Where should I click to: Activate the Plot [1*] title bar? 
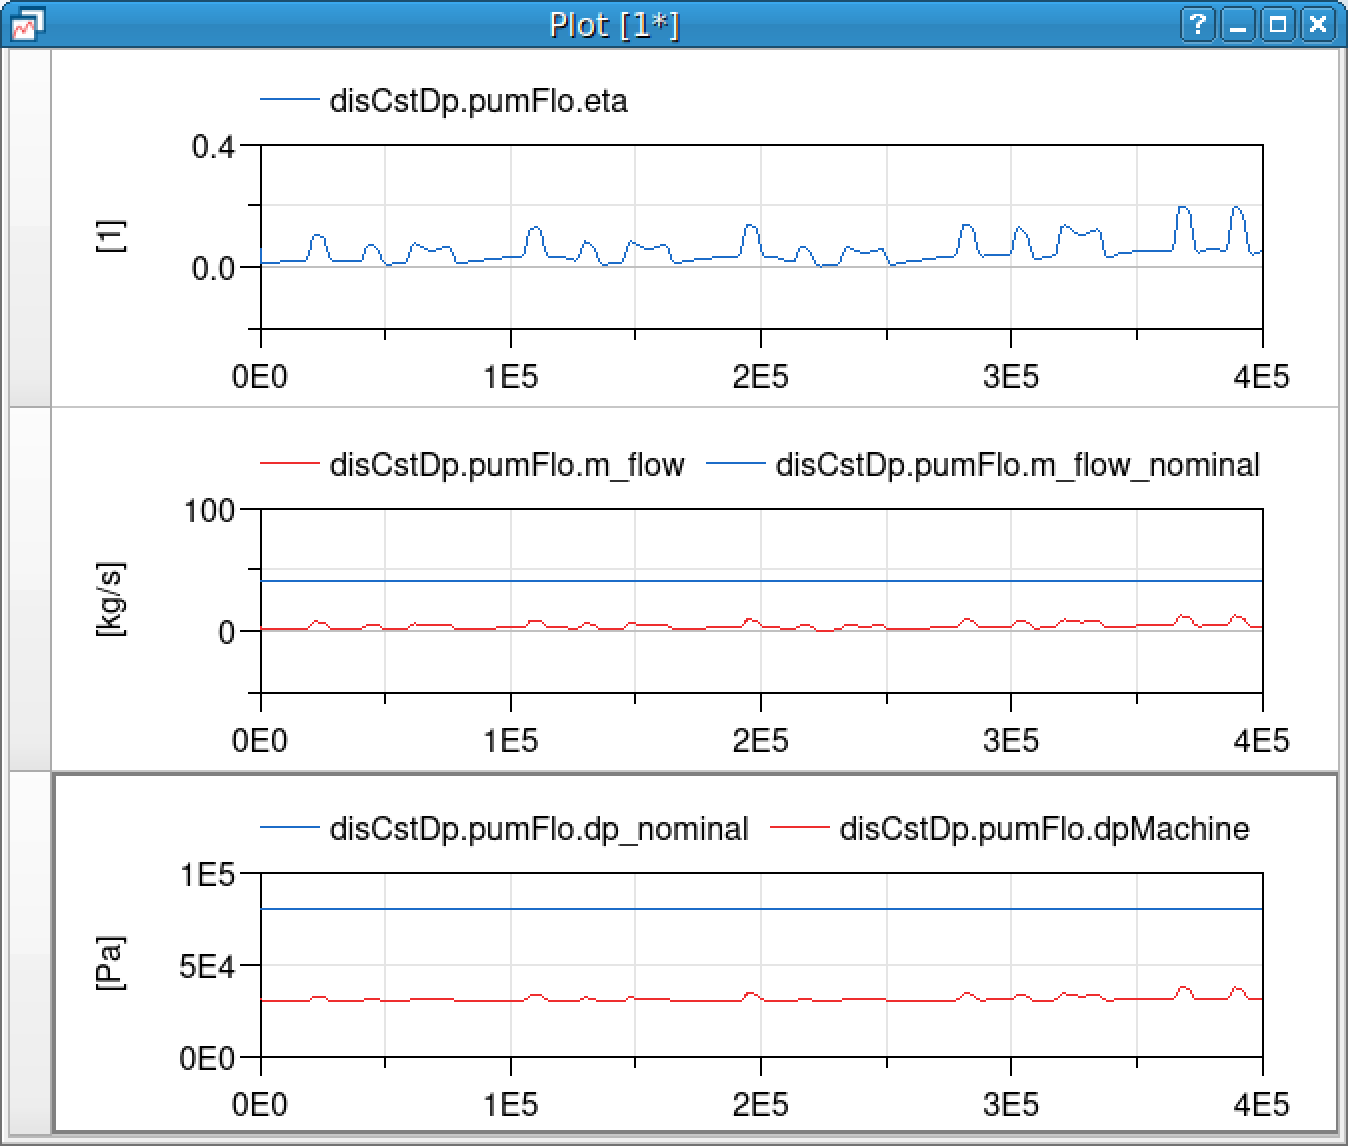(614, 24)
